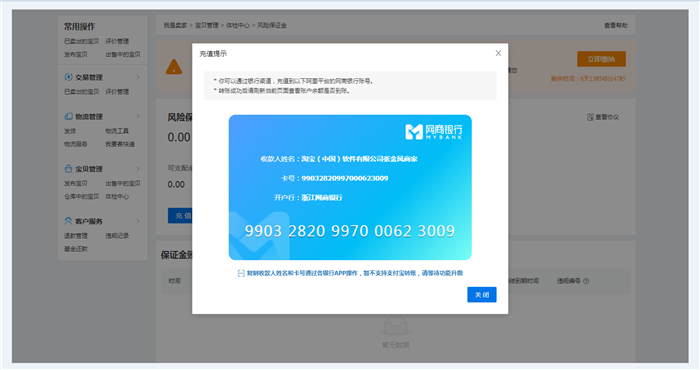Click the 常用操作 heading
This screenshot has height=370, width=700.
click(x=79, y=27)
